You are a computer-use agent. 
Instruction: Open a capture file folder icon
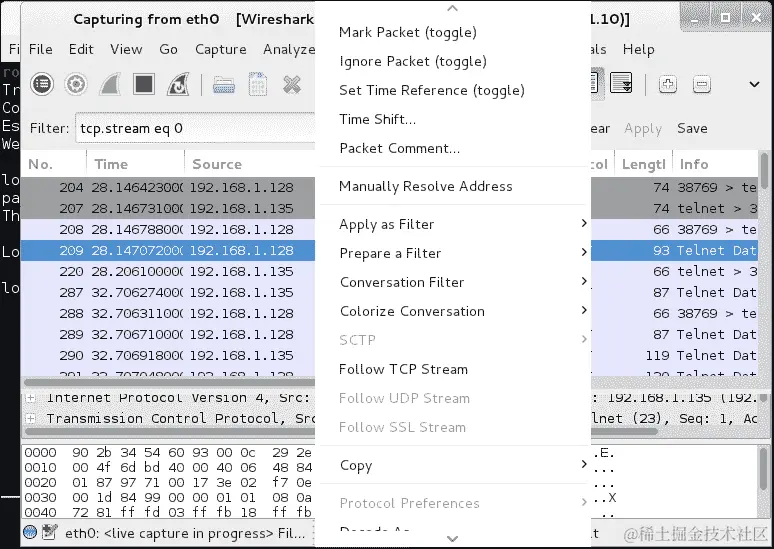click(224, 85)
